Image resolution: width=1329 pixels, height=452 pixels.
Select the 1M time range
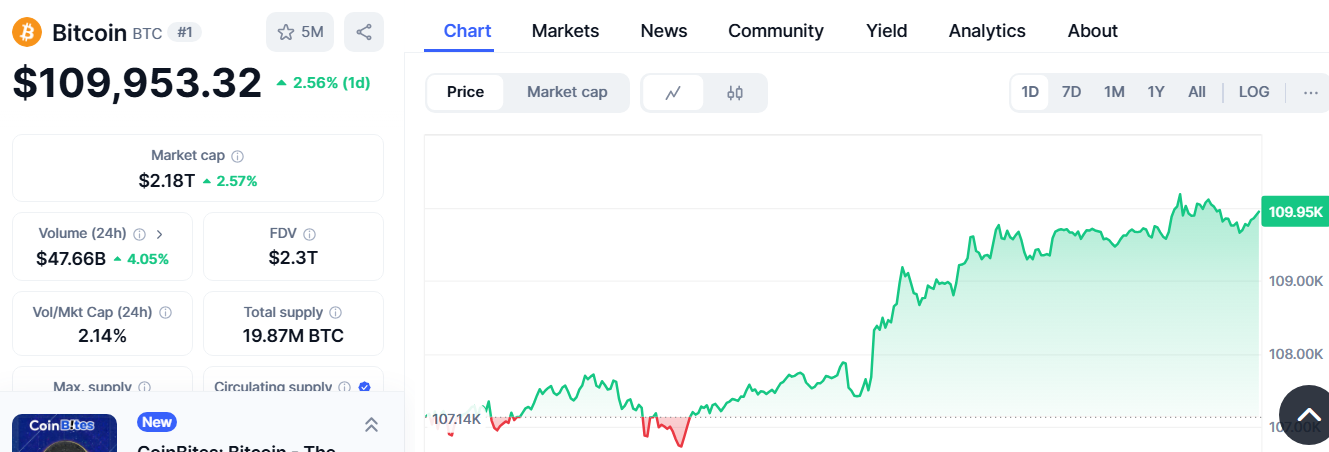click(1114, 92)
